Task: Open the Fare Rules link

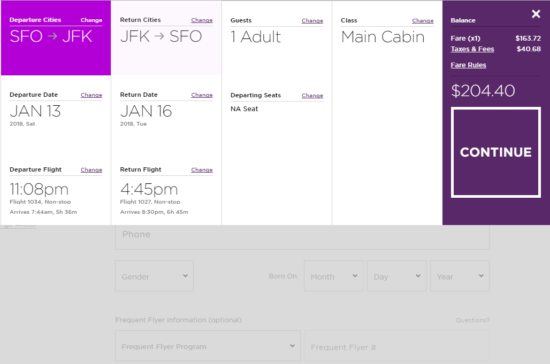Action: 468,65
